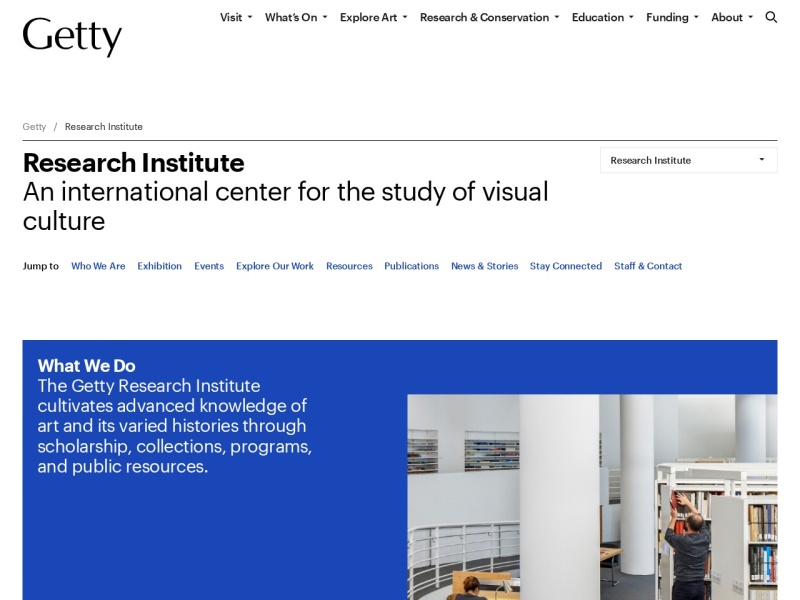800x600 pixels.
Task: Expand the Funding menu
Action: pyautogui.click(x=672, y=17)
